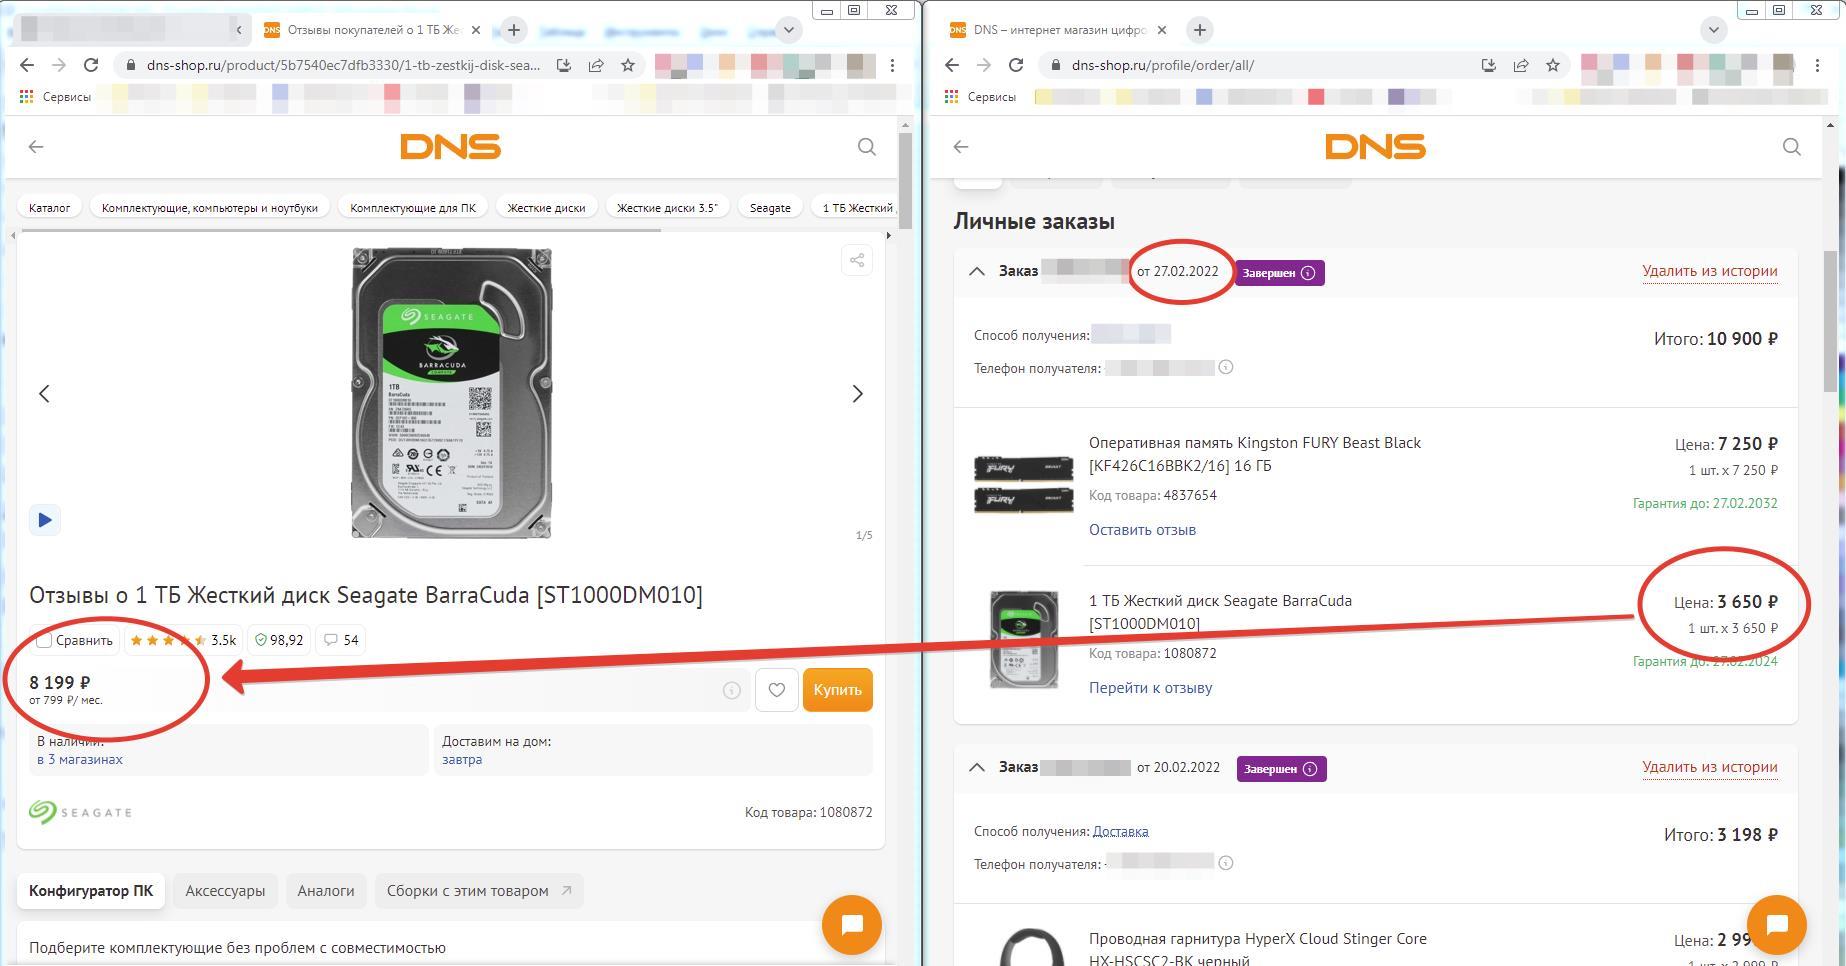The height and width of the screenshot is (966, 1846).
Task: Switch to the Аналоги tab
Action: (326, 891)
